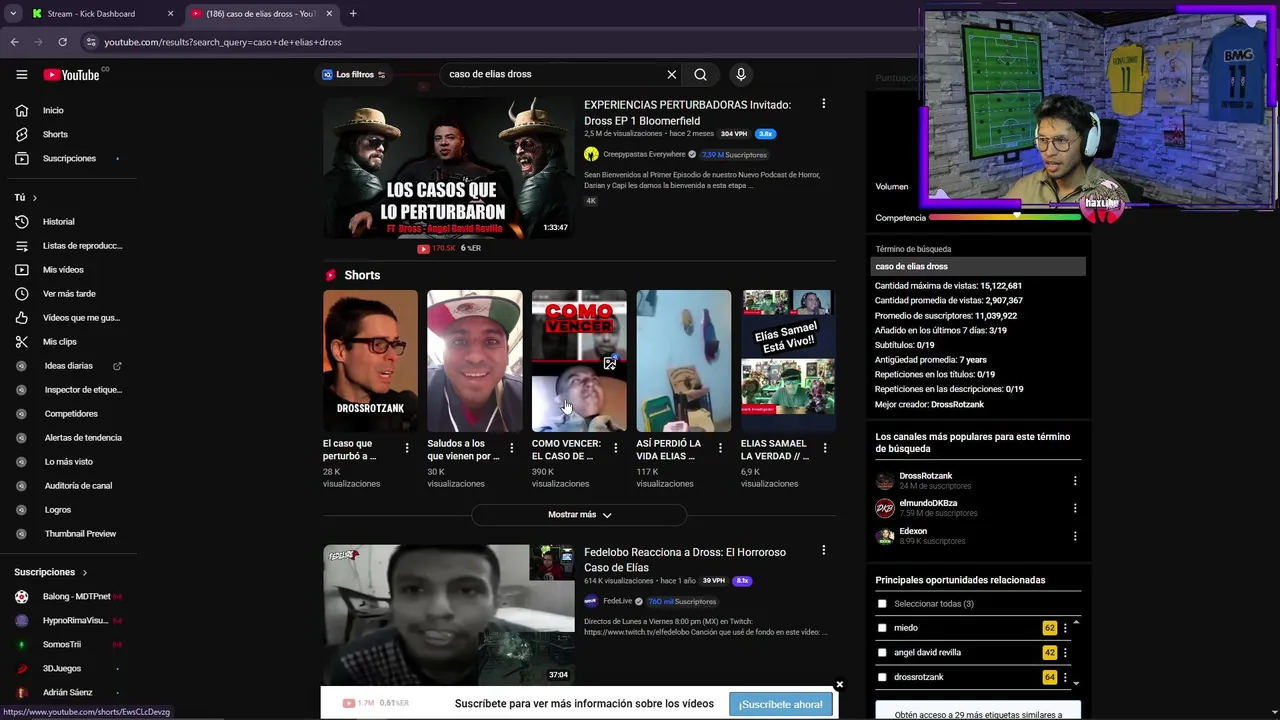Open Creepypastas Everywhere channel link

644,154
